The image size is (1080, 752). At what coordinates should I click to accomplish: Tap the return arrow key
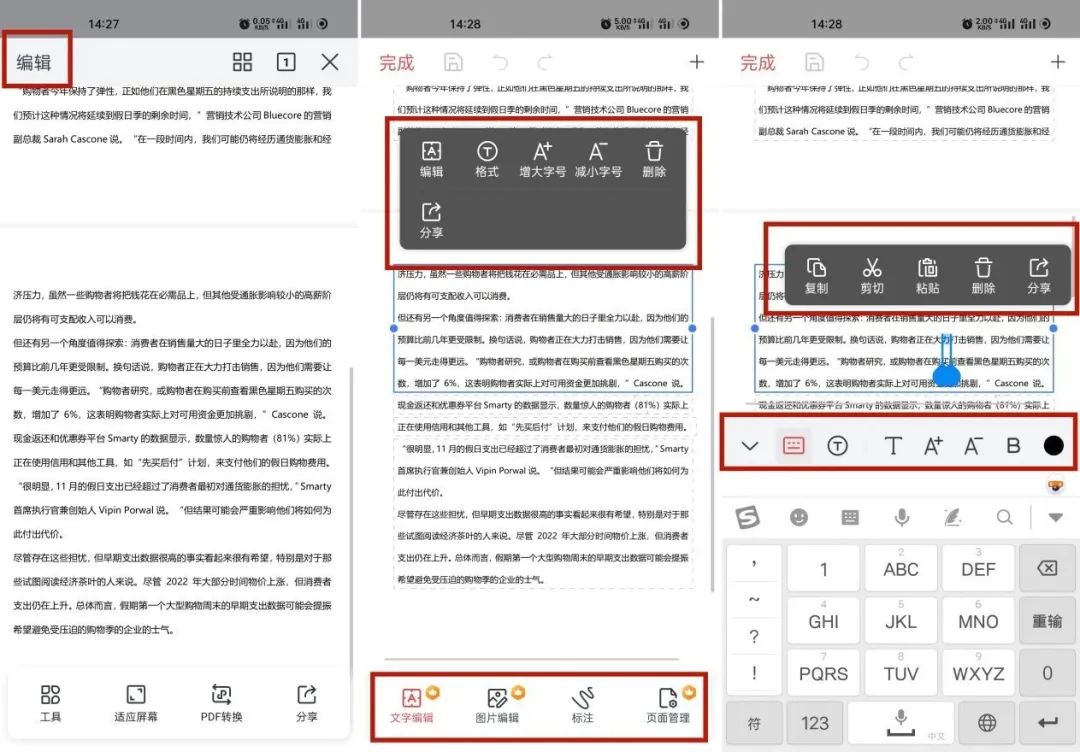(1047, 723)
